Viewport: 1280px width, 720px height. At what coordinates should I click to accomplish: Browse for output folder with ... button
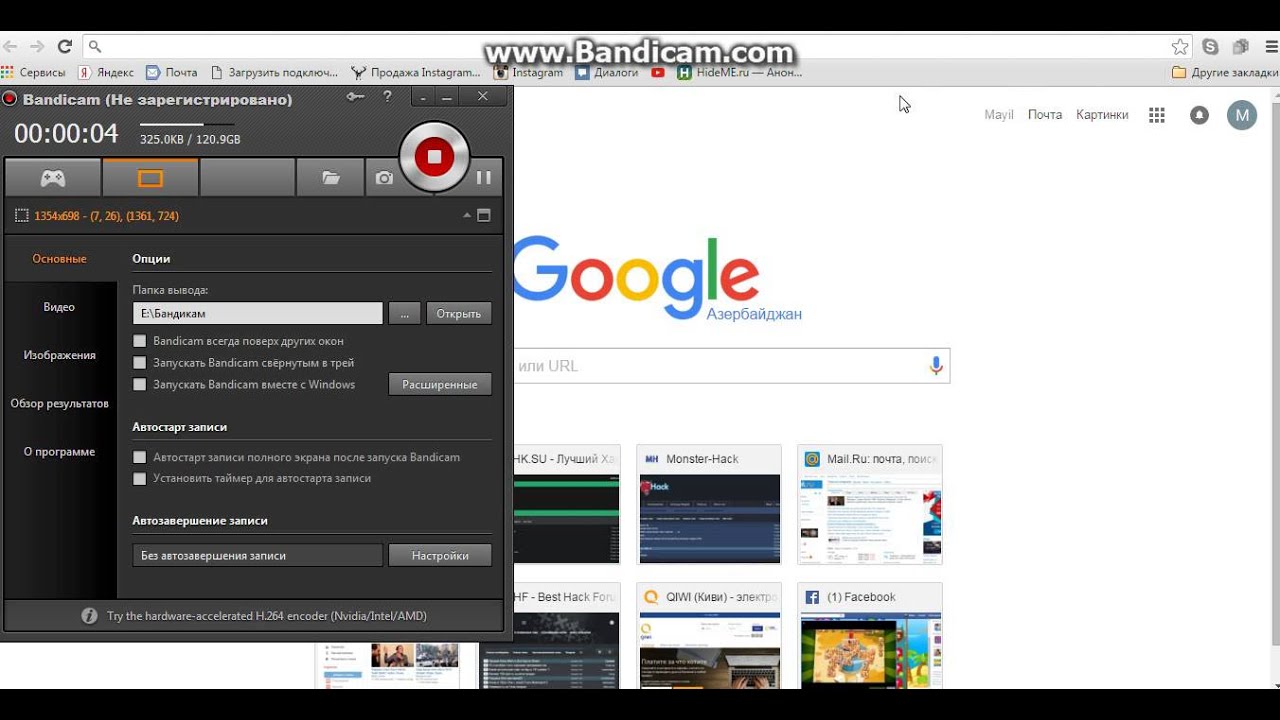404,313
